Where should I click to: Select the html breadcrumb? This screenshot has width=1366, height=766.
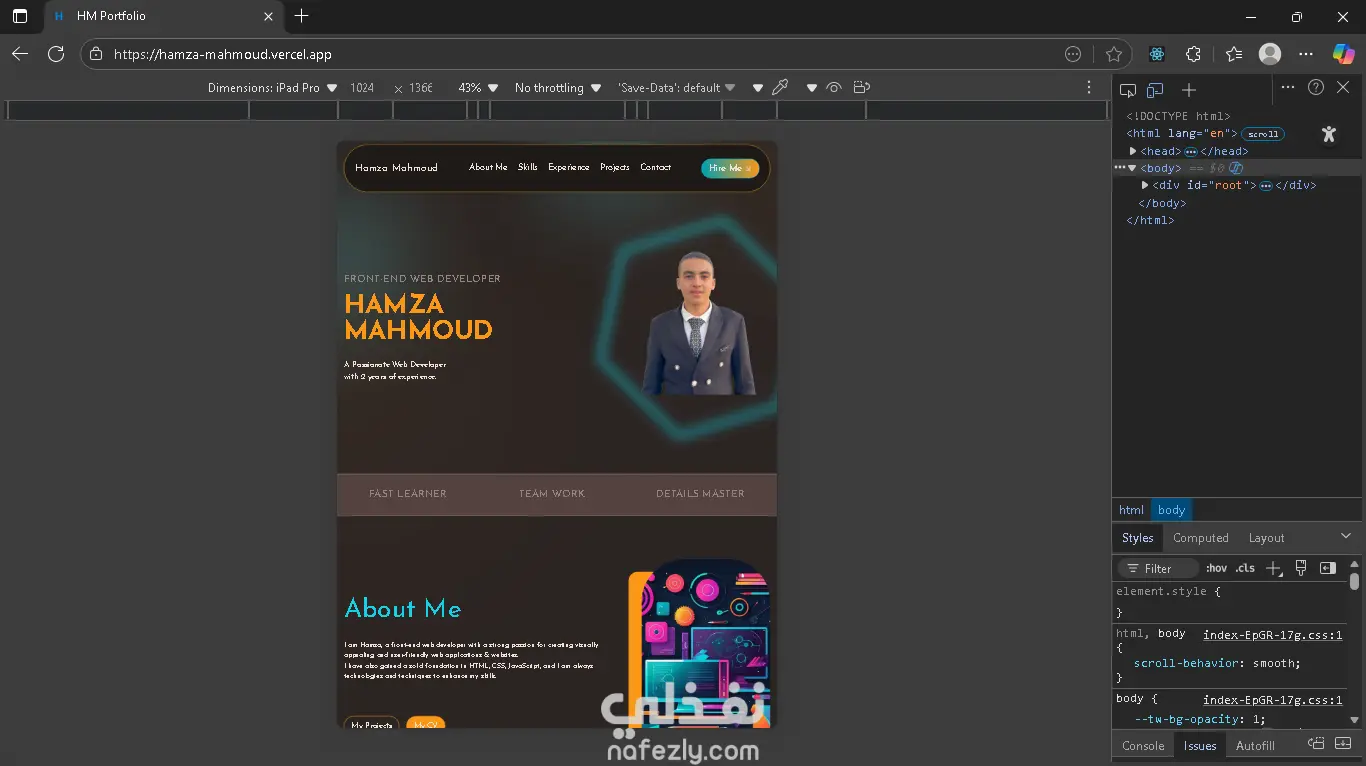click(x=1131, y=510)
